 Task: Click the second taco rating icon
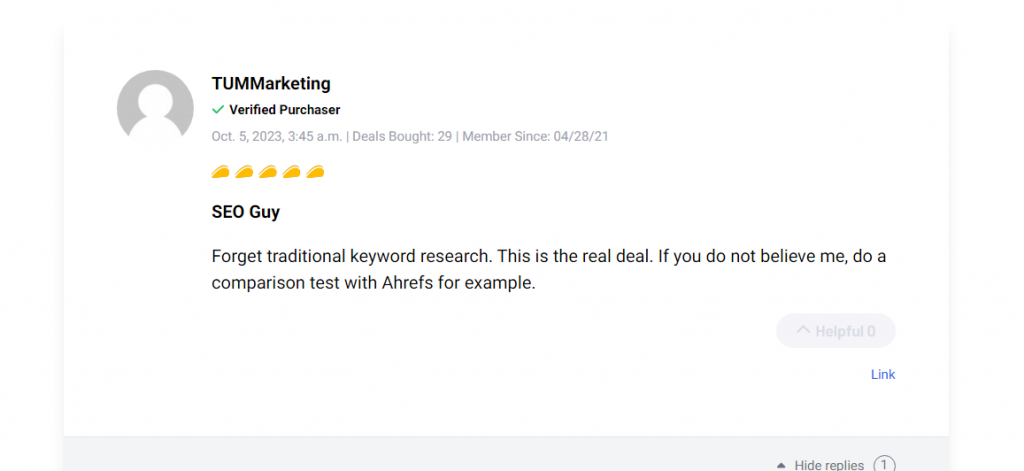[x=244, y=172]
